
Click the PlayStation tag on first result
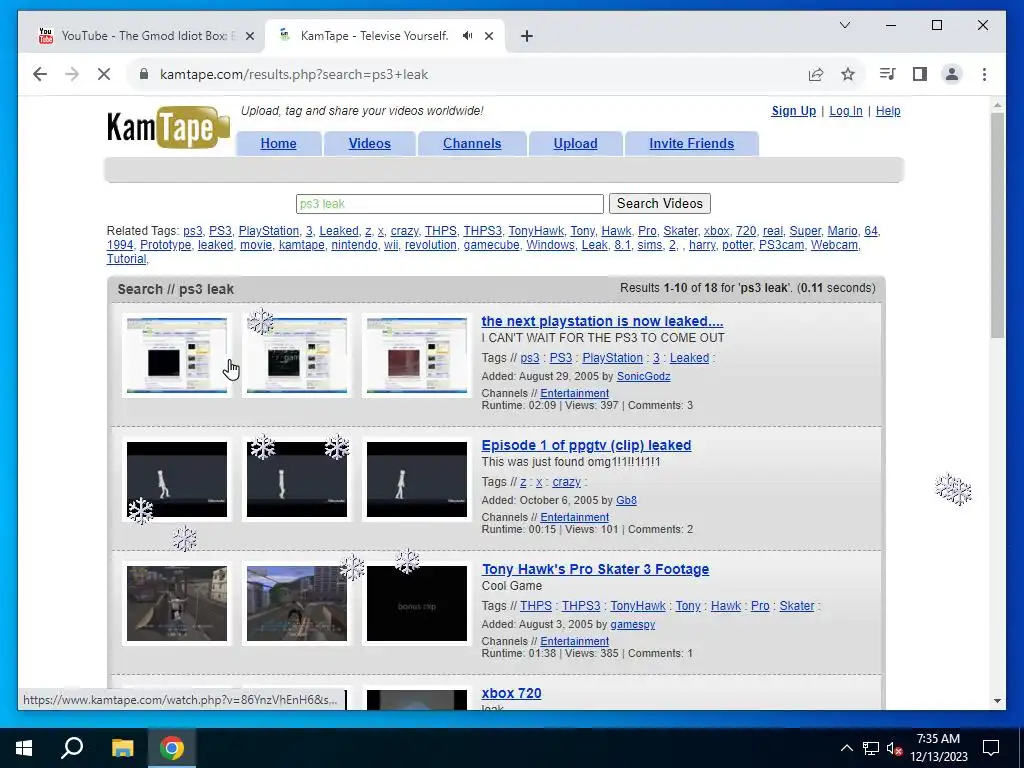coord(612,358)
